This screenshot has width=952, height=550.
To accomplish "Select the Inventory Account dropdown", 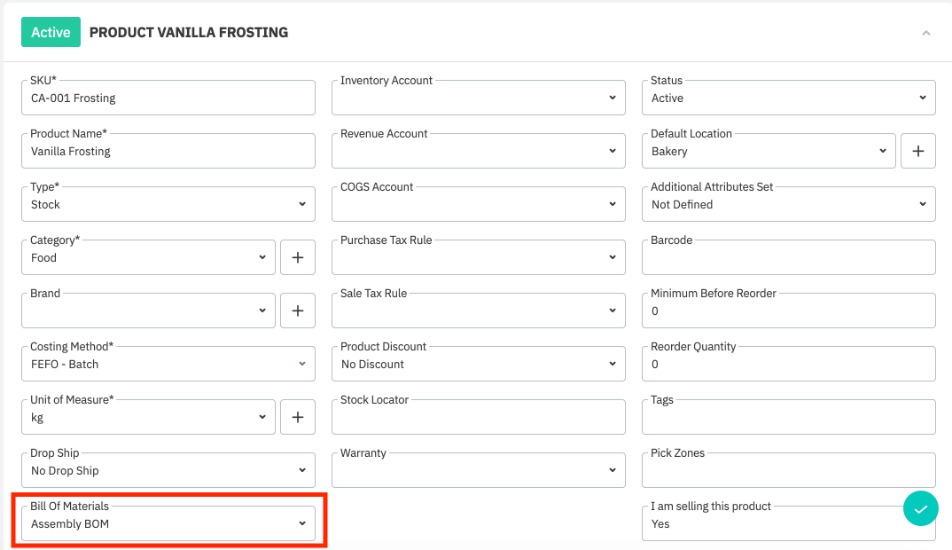I will 478,98.
